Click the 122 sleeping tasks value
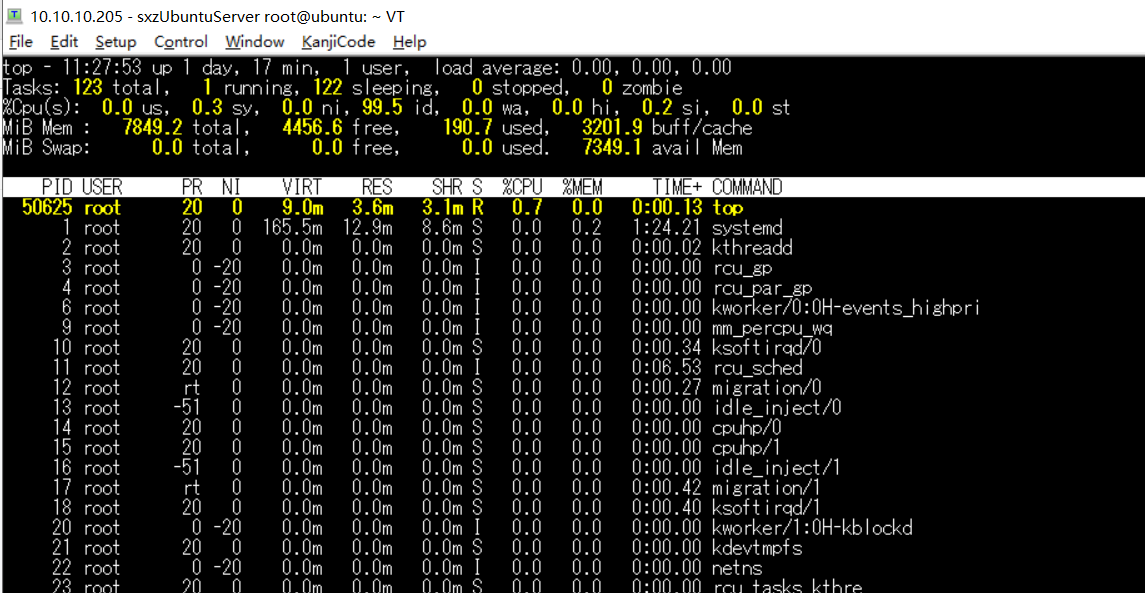 click(328, 88)
